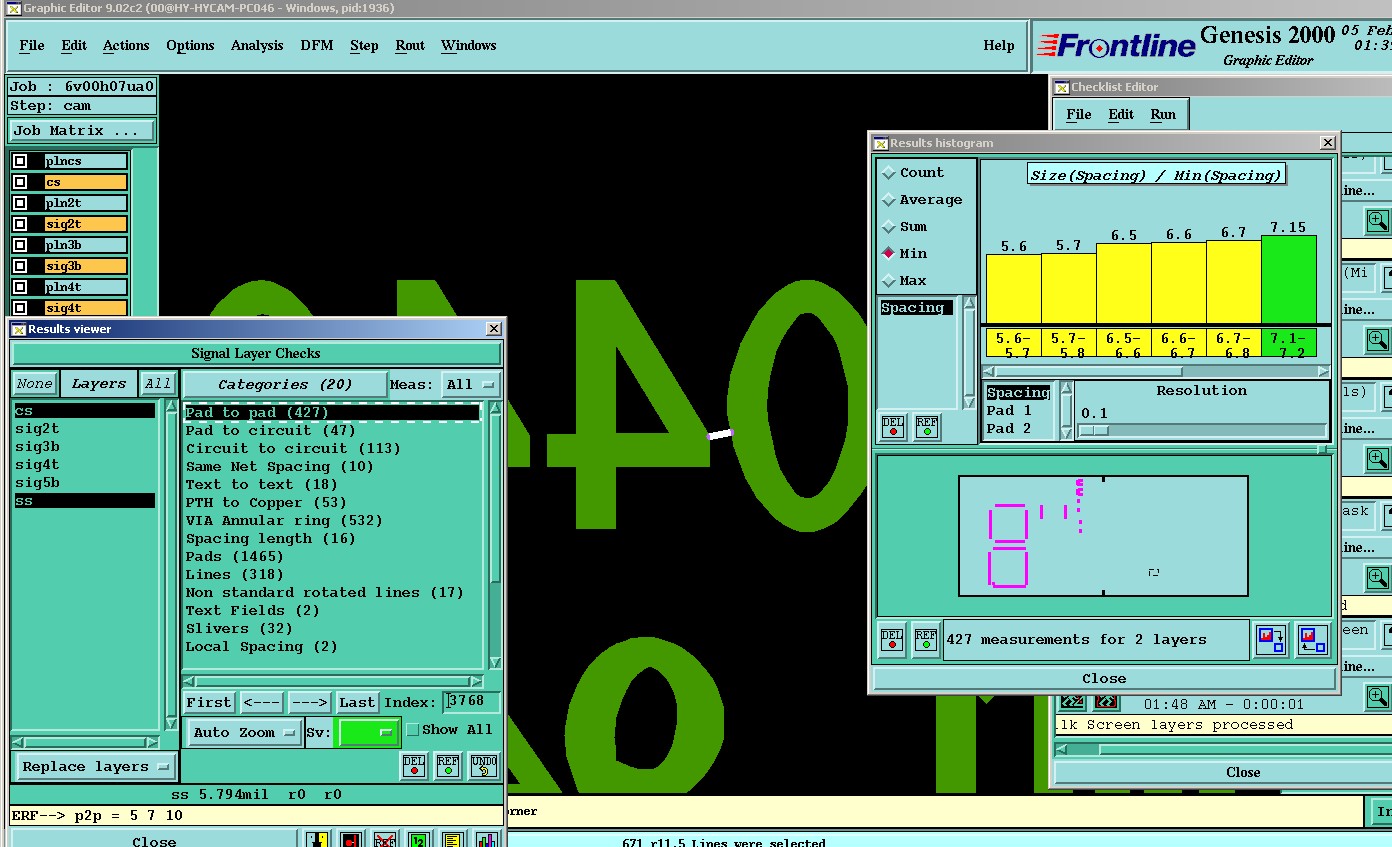Click the REF icon beside the UNDO icon
Viewport: 1392px width, 847px height.
448,766
